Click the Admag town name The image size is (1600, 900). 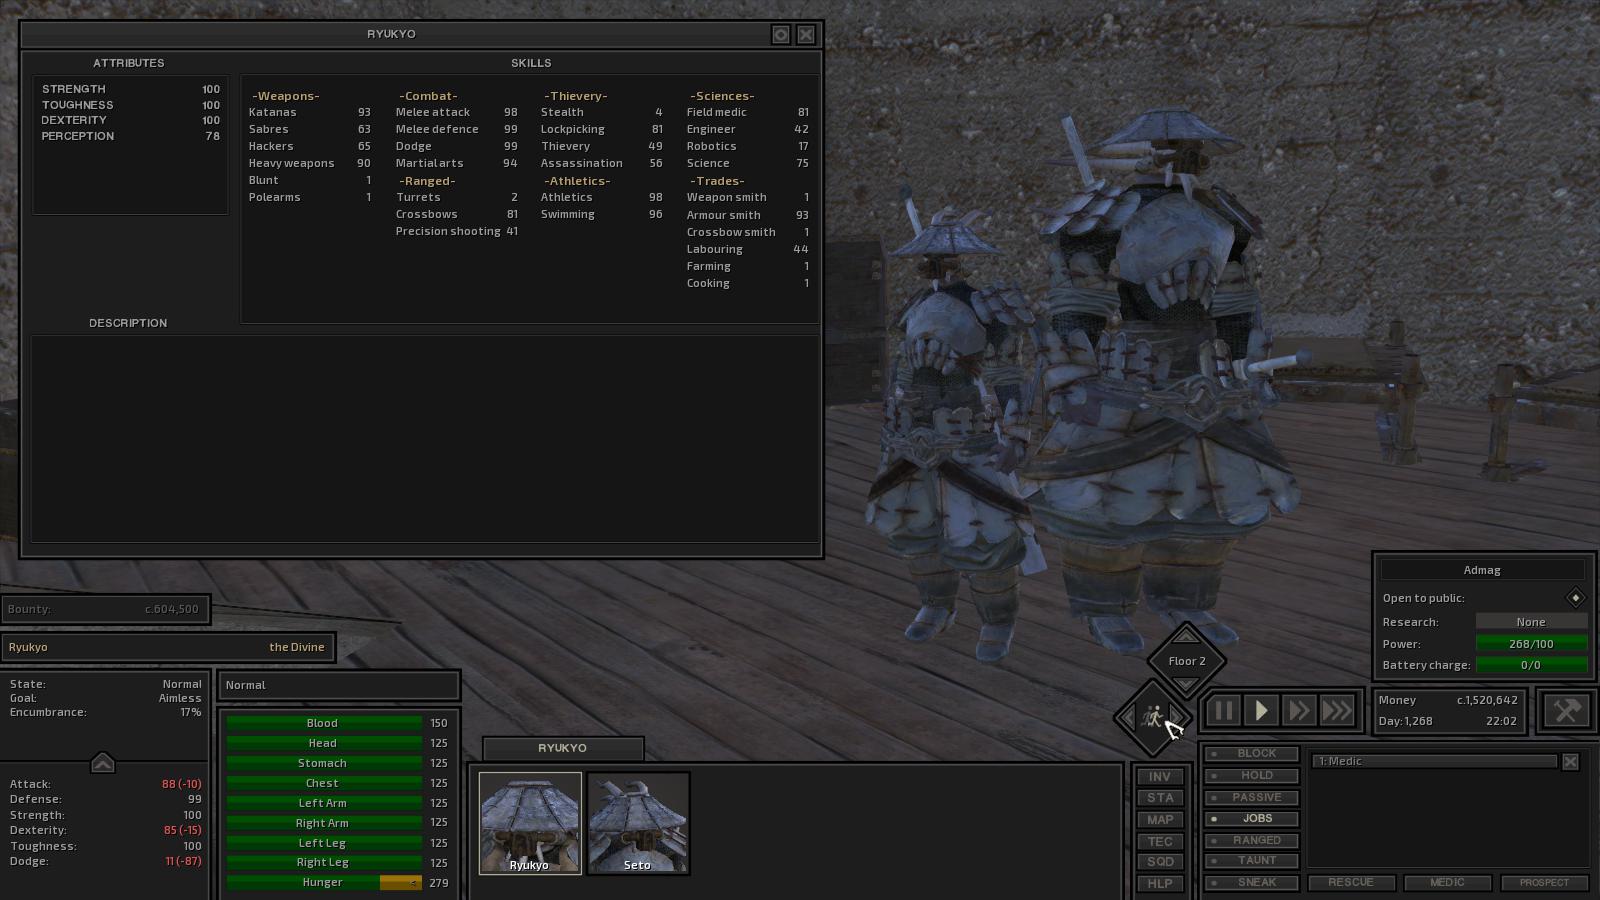pyautogui.click(x=1482, y=570)
